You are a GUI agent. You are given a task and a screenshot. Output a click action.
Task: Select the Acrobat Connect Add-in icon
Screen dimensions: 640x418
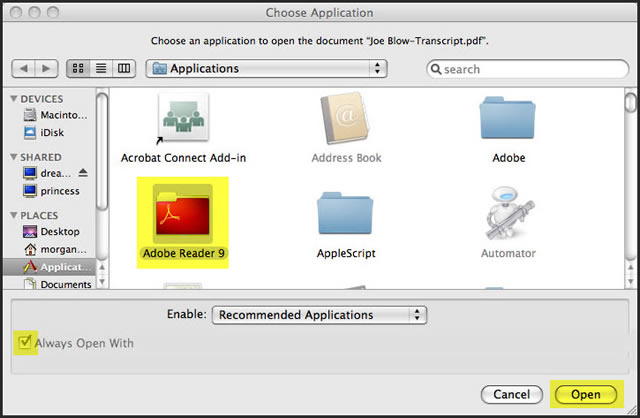[x=183, y=118]
